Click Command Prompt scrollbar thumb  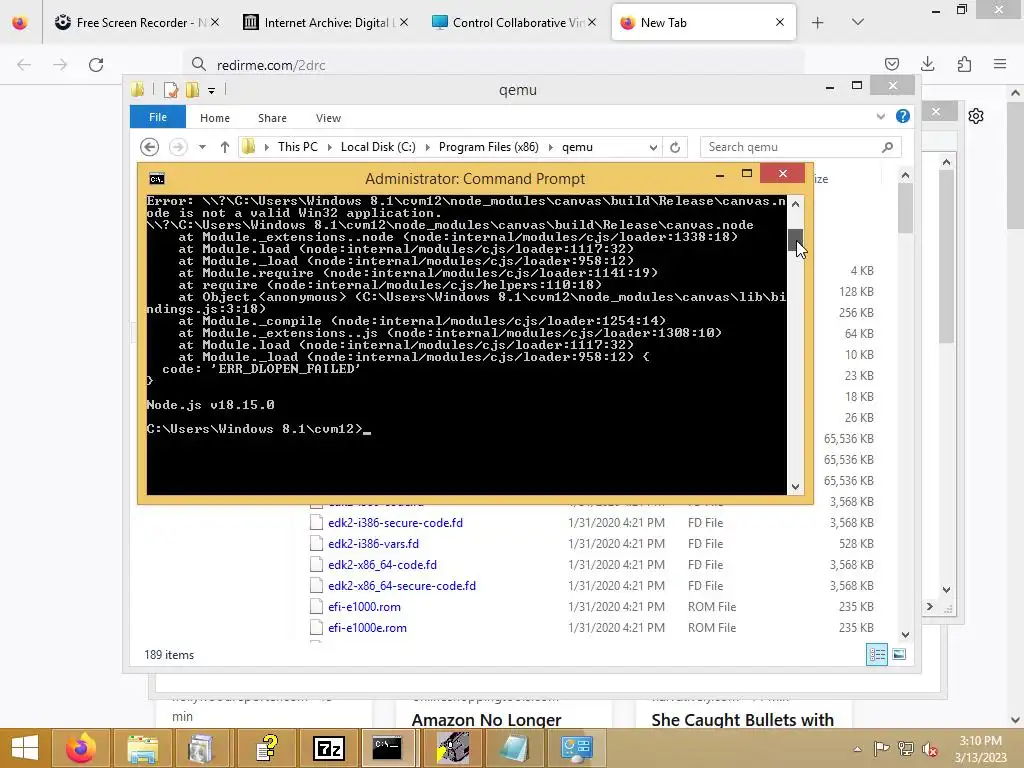point(795,239)
